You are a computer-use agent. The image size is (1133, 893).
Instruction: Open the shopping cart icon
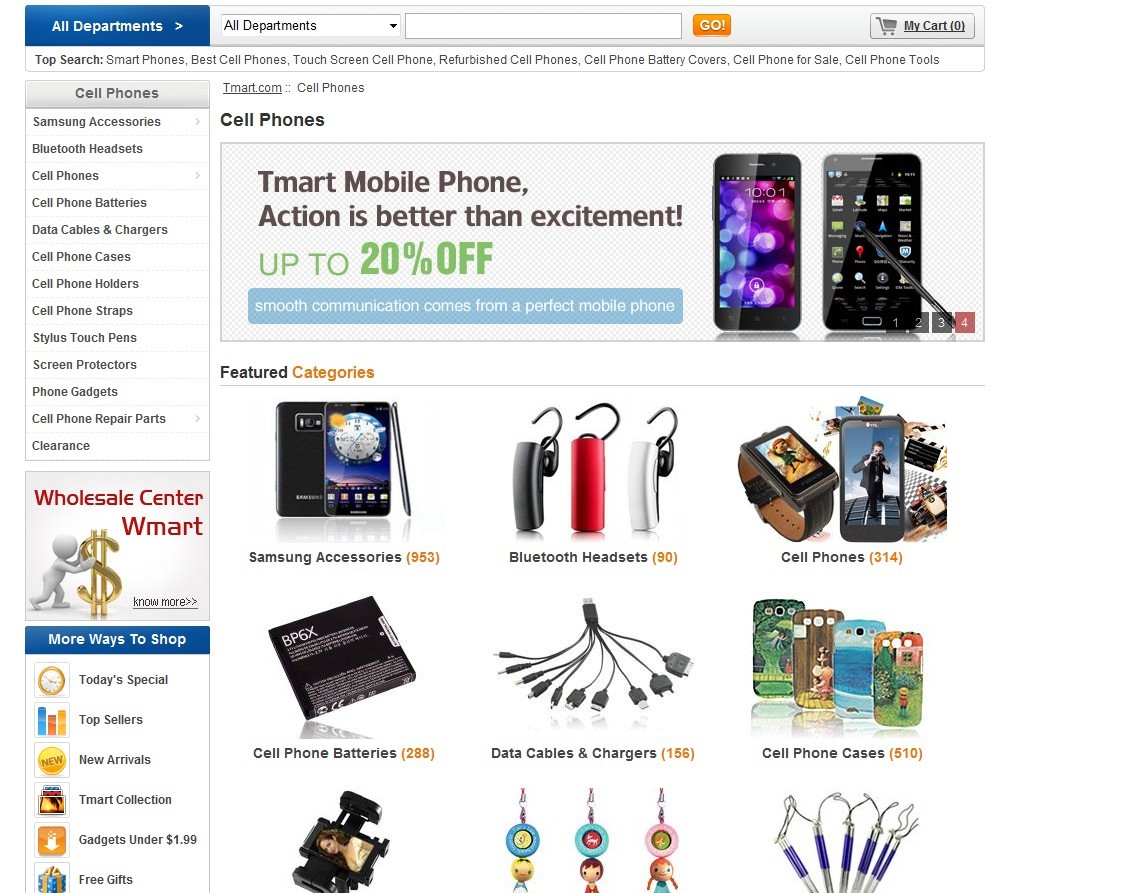(x=886, y=26)
